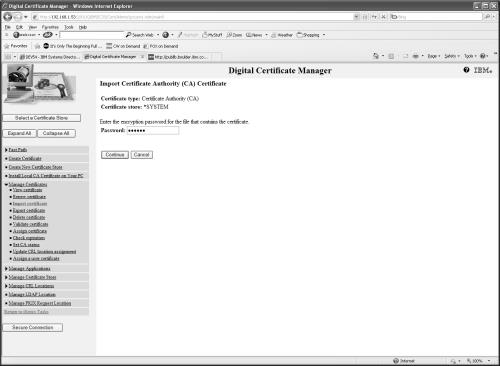Viewport: 500px width, 366px height.
Task: Click the Stop loading X icon
Action: pos(384,16)
